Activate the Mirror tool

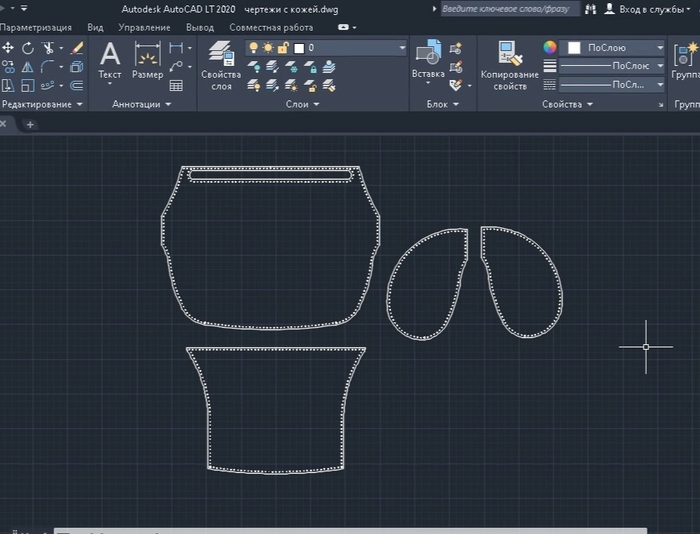28,67
